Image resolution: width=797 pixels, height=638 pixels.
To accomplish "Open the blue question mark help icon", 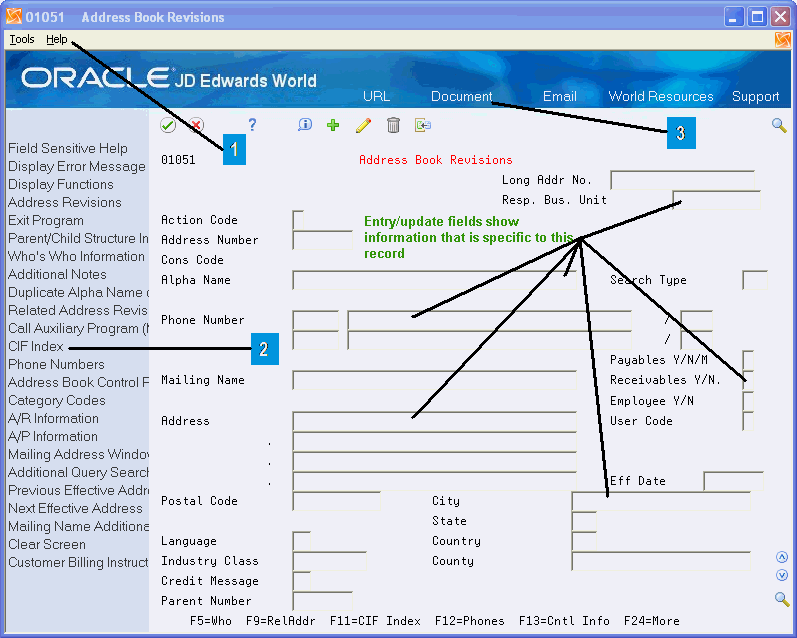I will [252, 125].
